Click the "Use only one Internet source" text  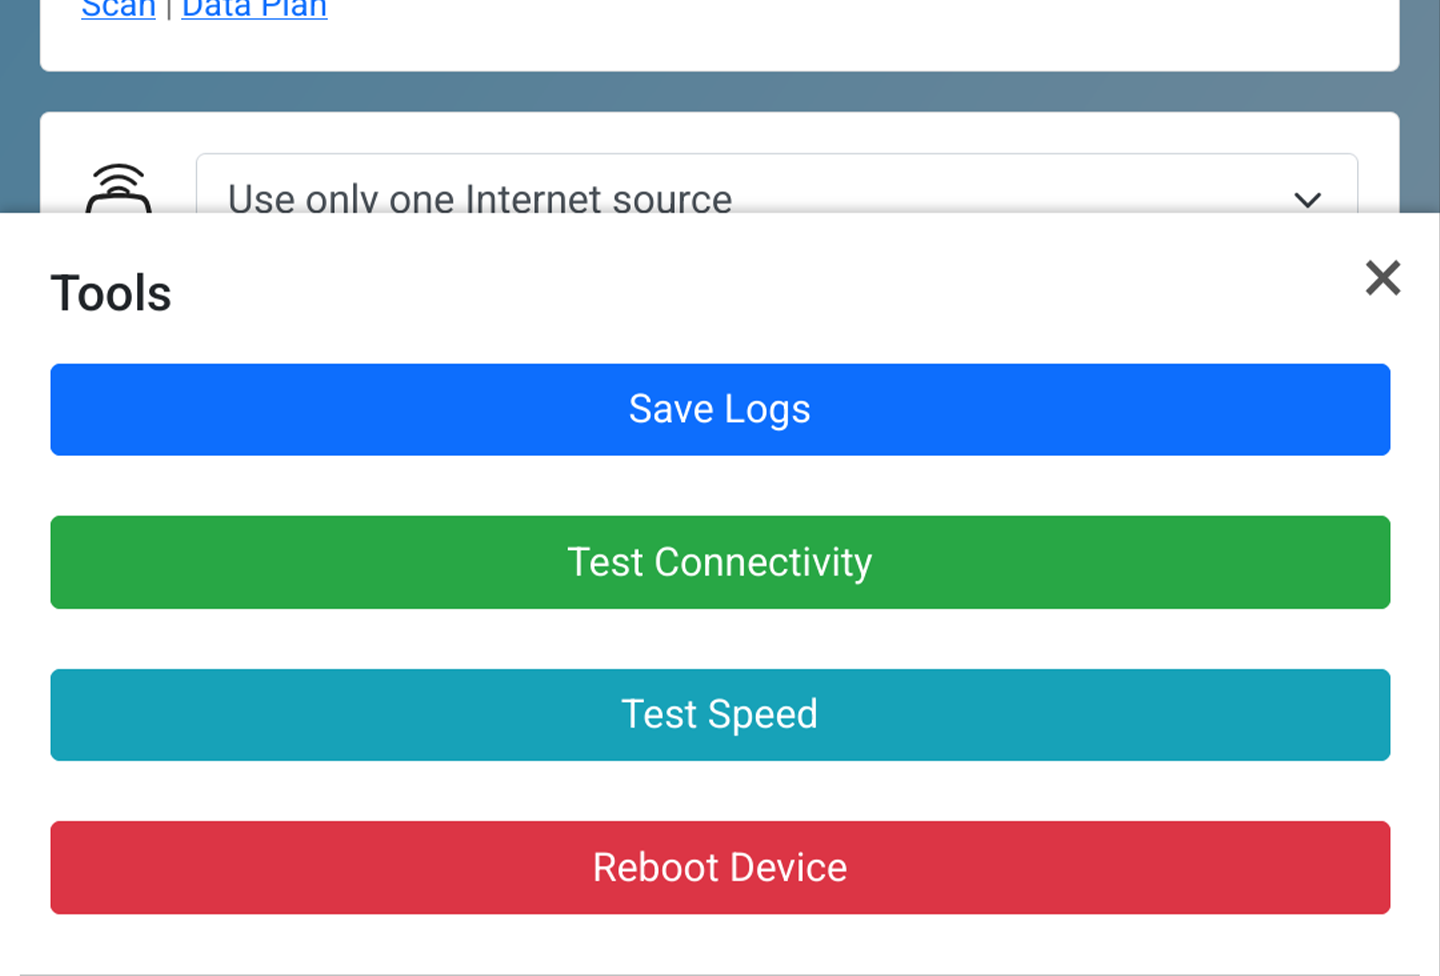(x=480, y=199)
